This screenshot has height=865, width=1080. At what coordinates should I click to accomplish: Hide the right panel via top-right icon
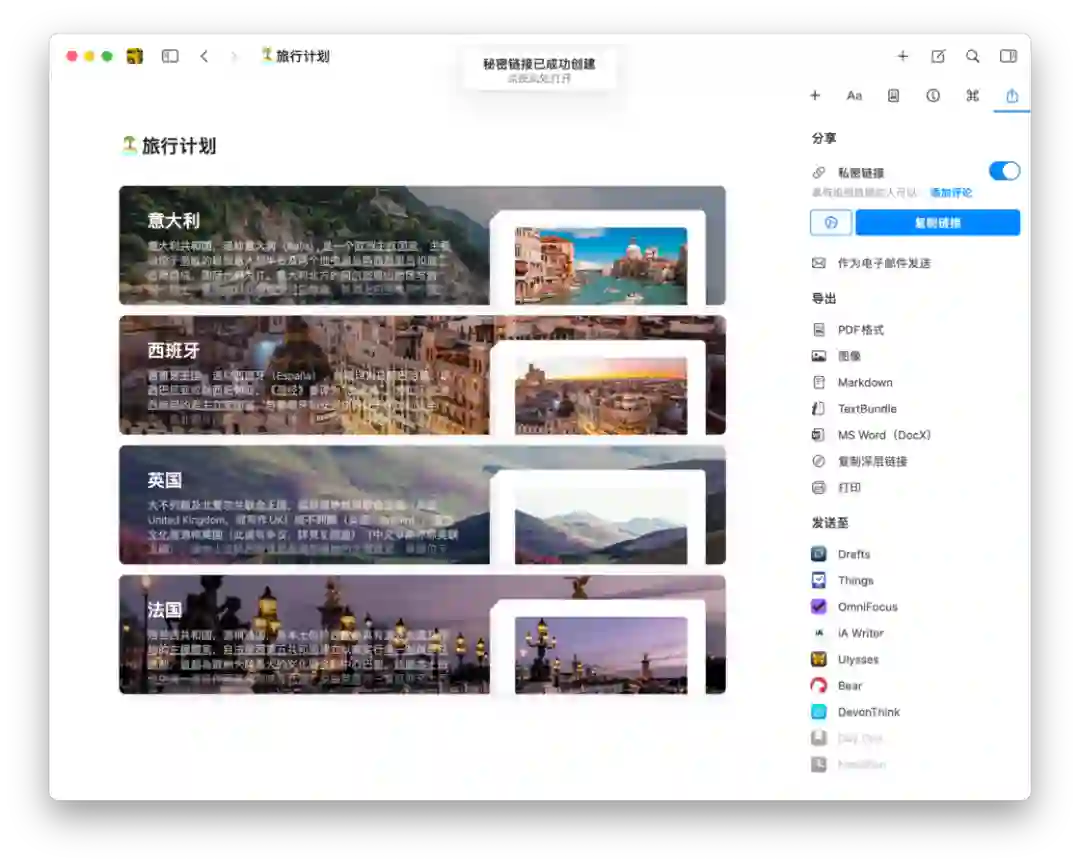click(x=1008, y=57)
